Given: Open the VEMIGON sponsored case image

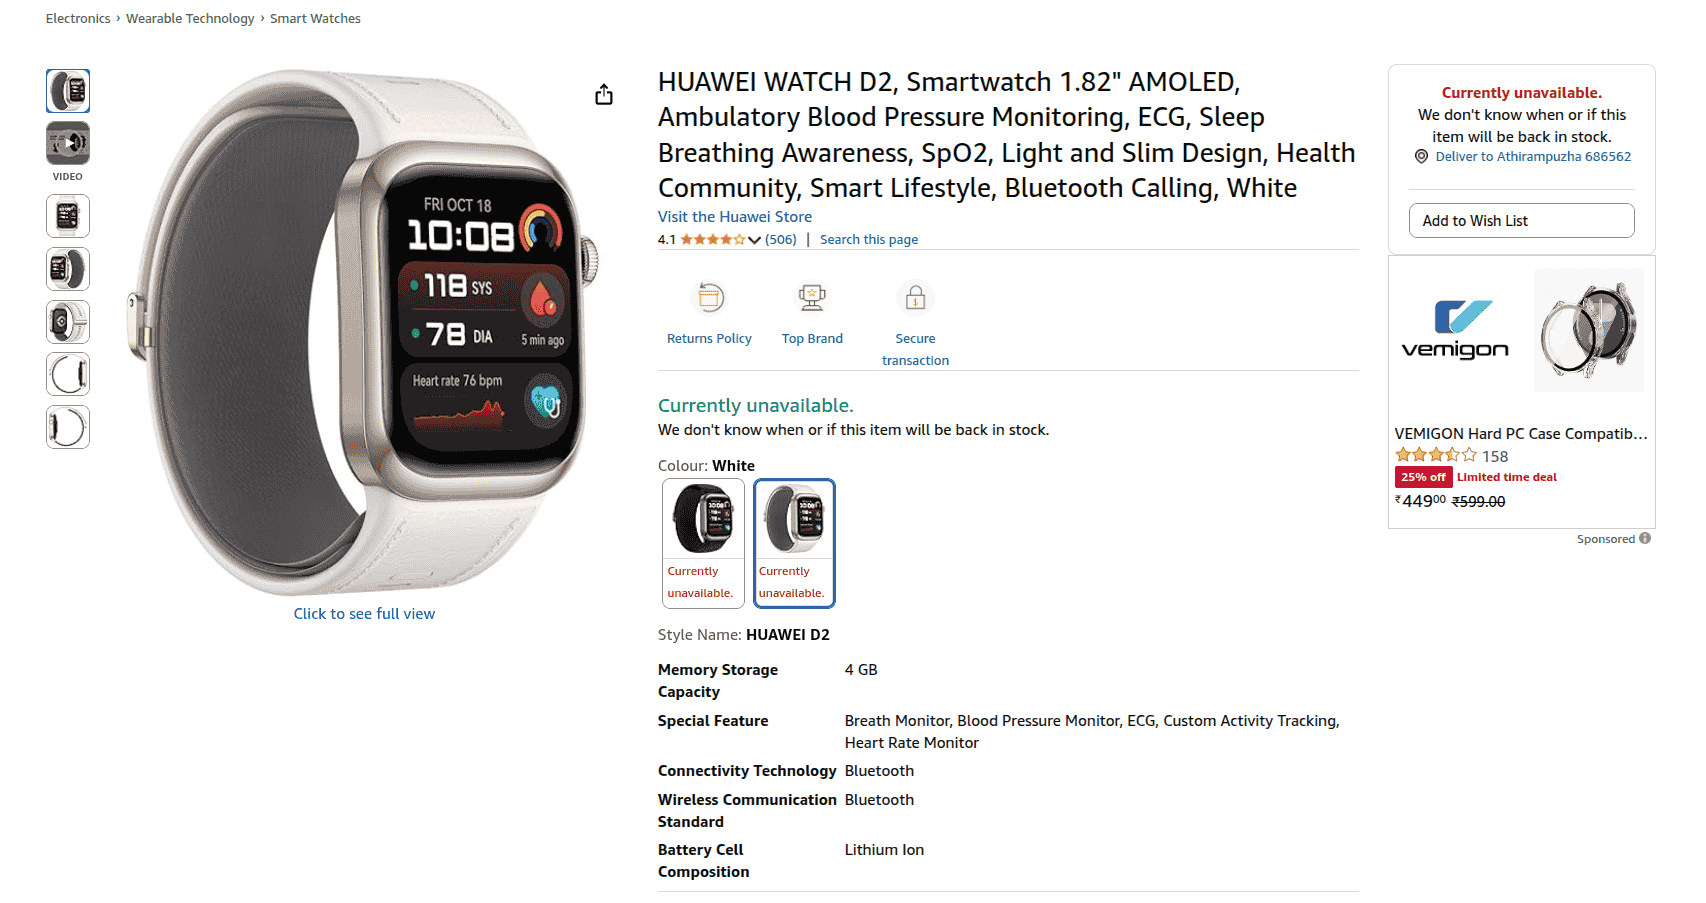Looking at the screenshot, I should pos(1588,330).
